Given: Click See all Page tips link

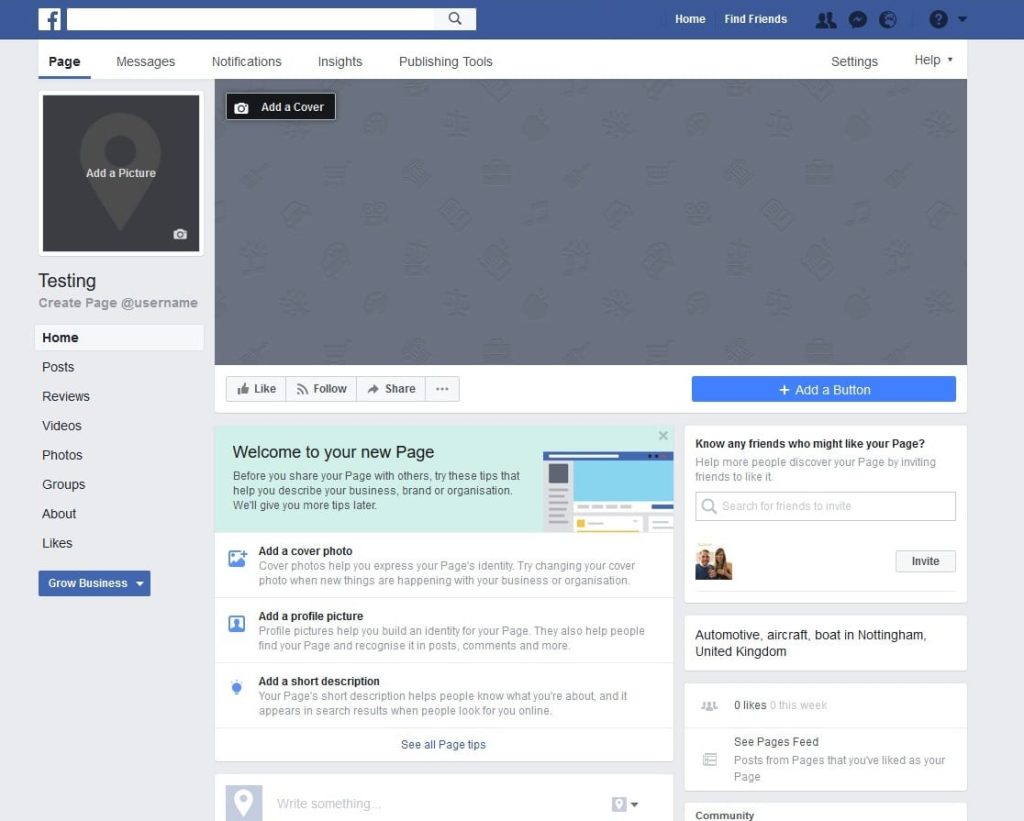Looking at the screenshot, I should point(443,745).
